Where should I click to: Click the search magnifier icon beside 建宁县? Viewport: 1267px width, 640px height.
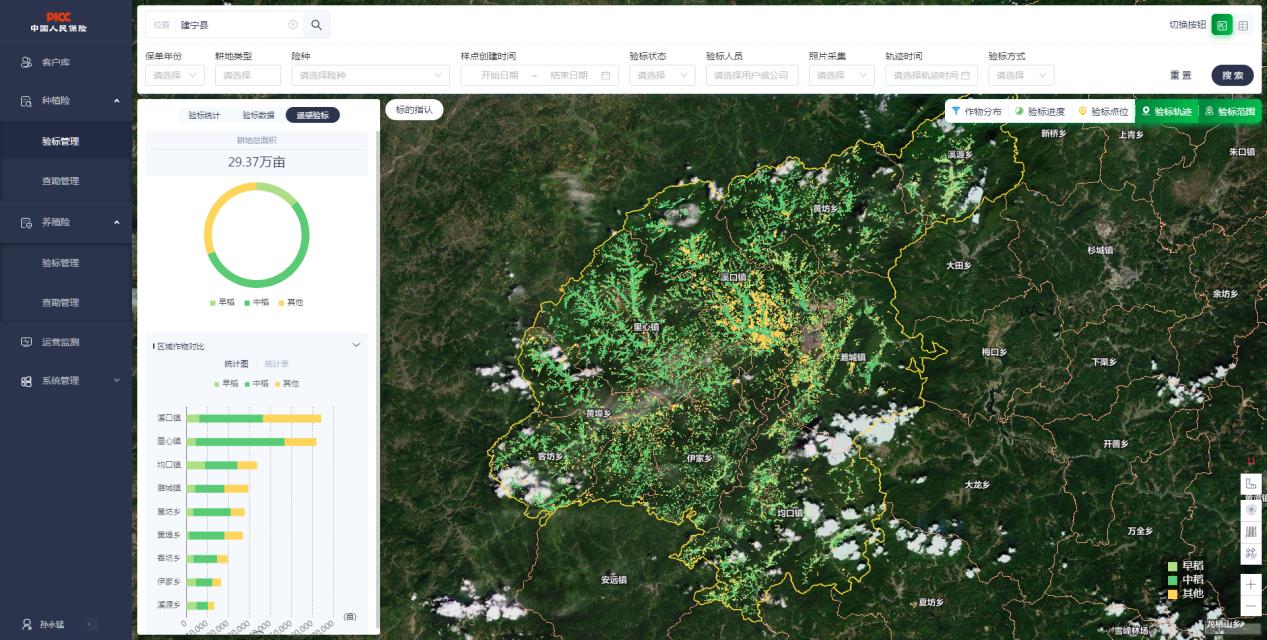click(316, 25)
